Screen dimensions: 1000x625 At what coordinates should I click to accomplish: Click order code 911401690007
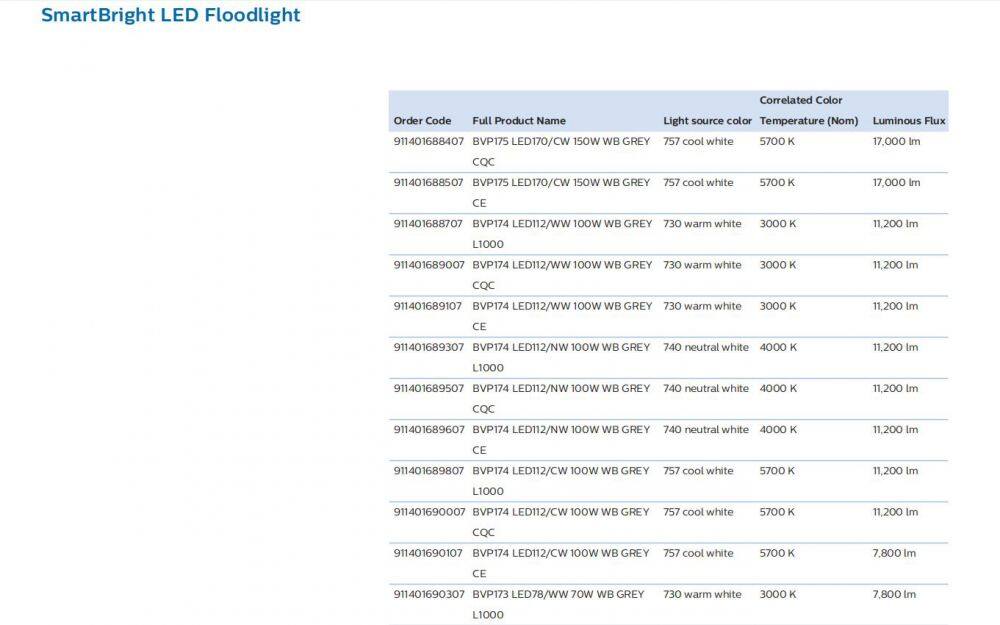(429, 511)
